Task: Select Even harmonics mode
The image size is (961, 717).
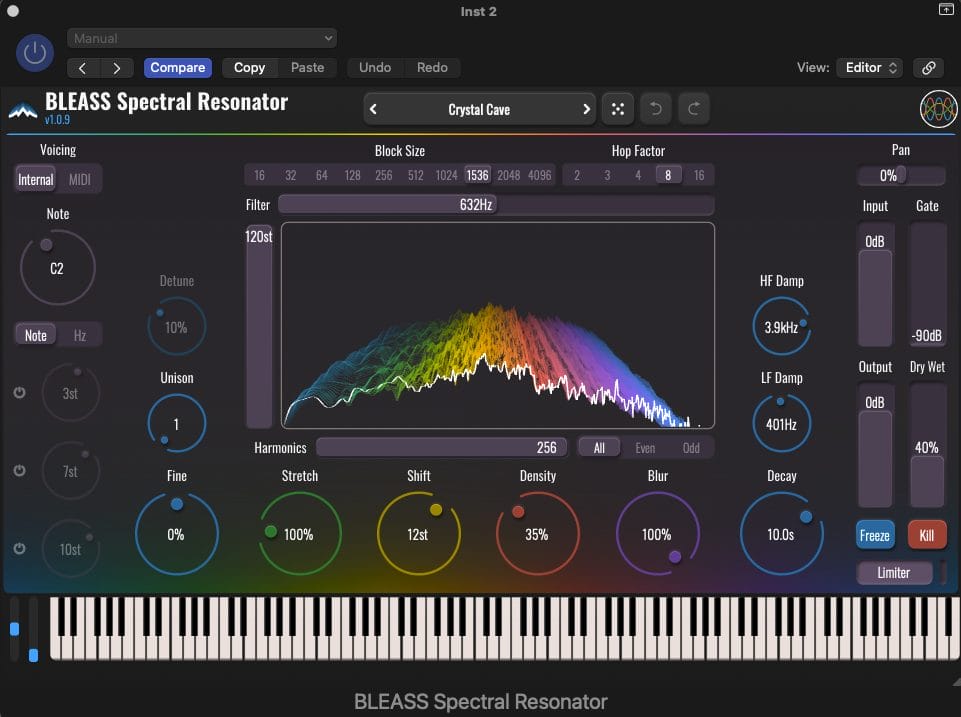Action: pyautogui.click(x=645, y=448)
